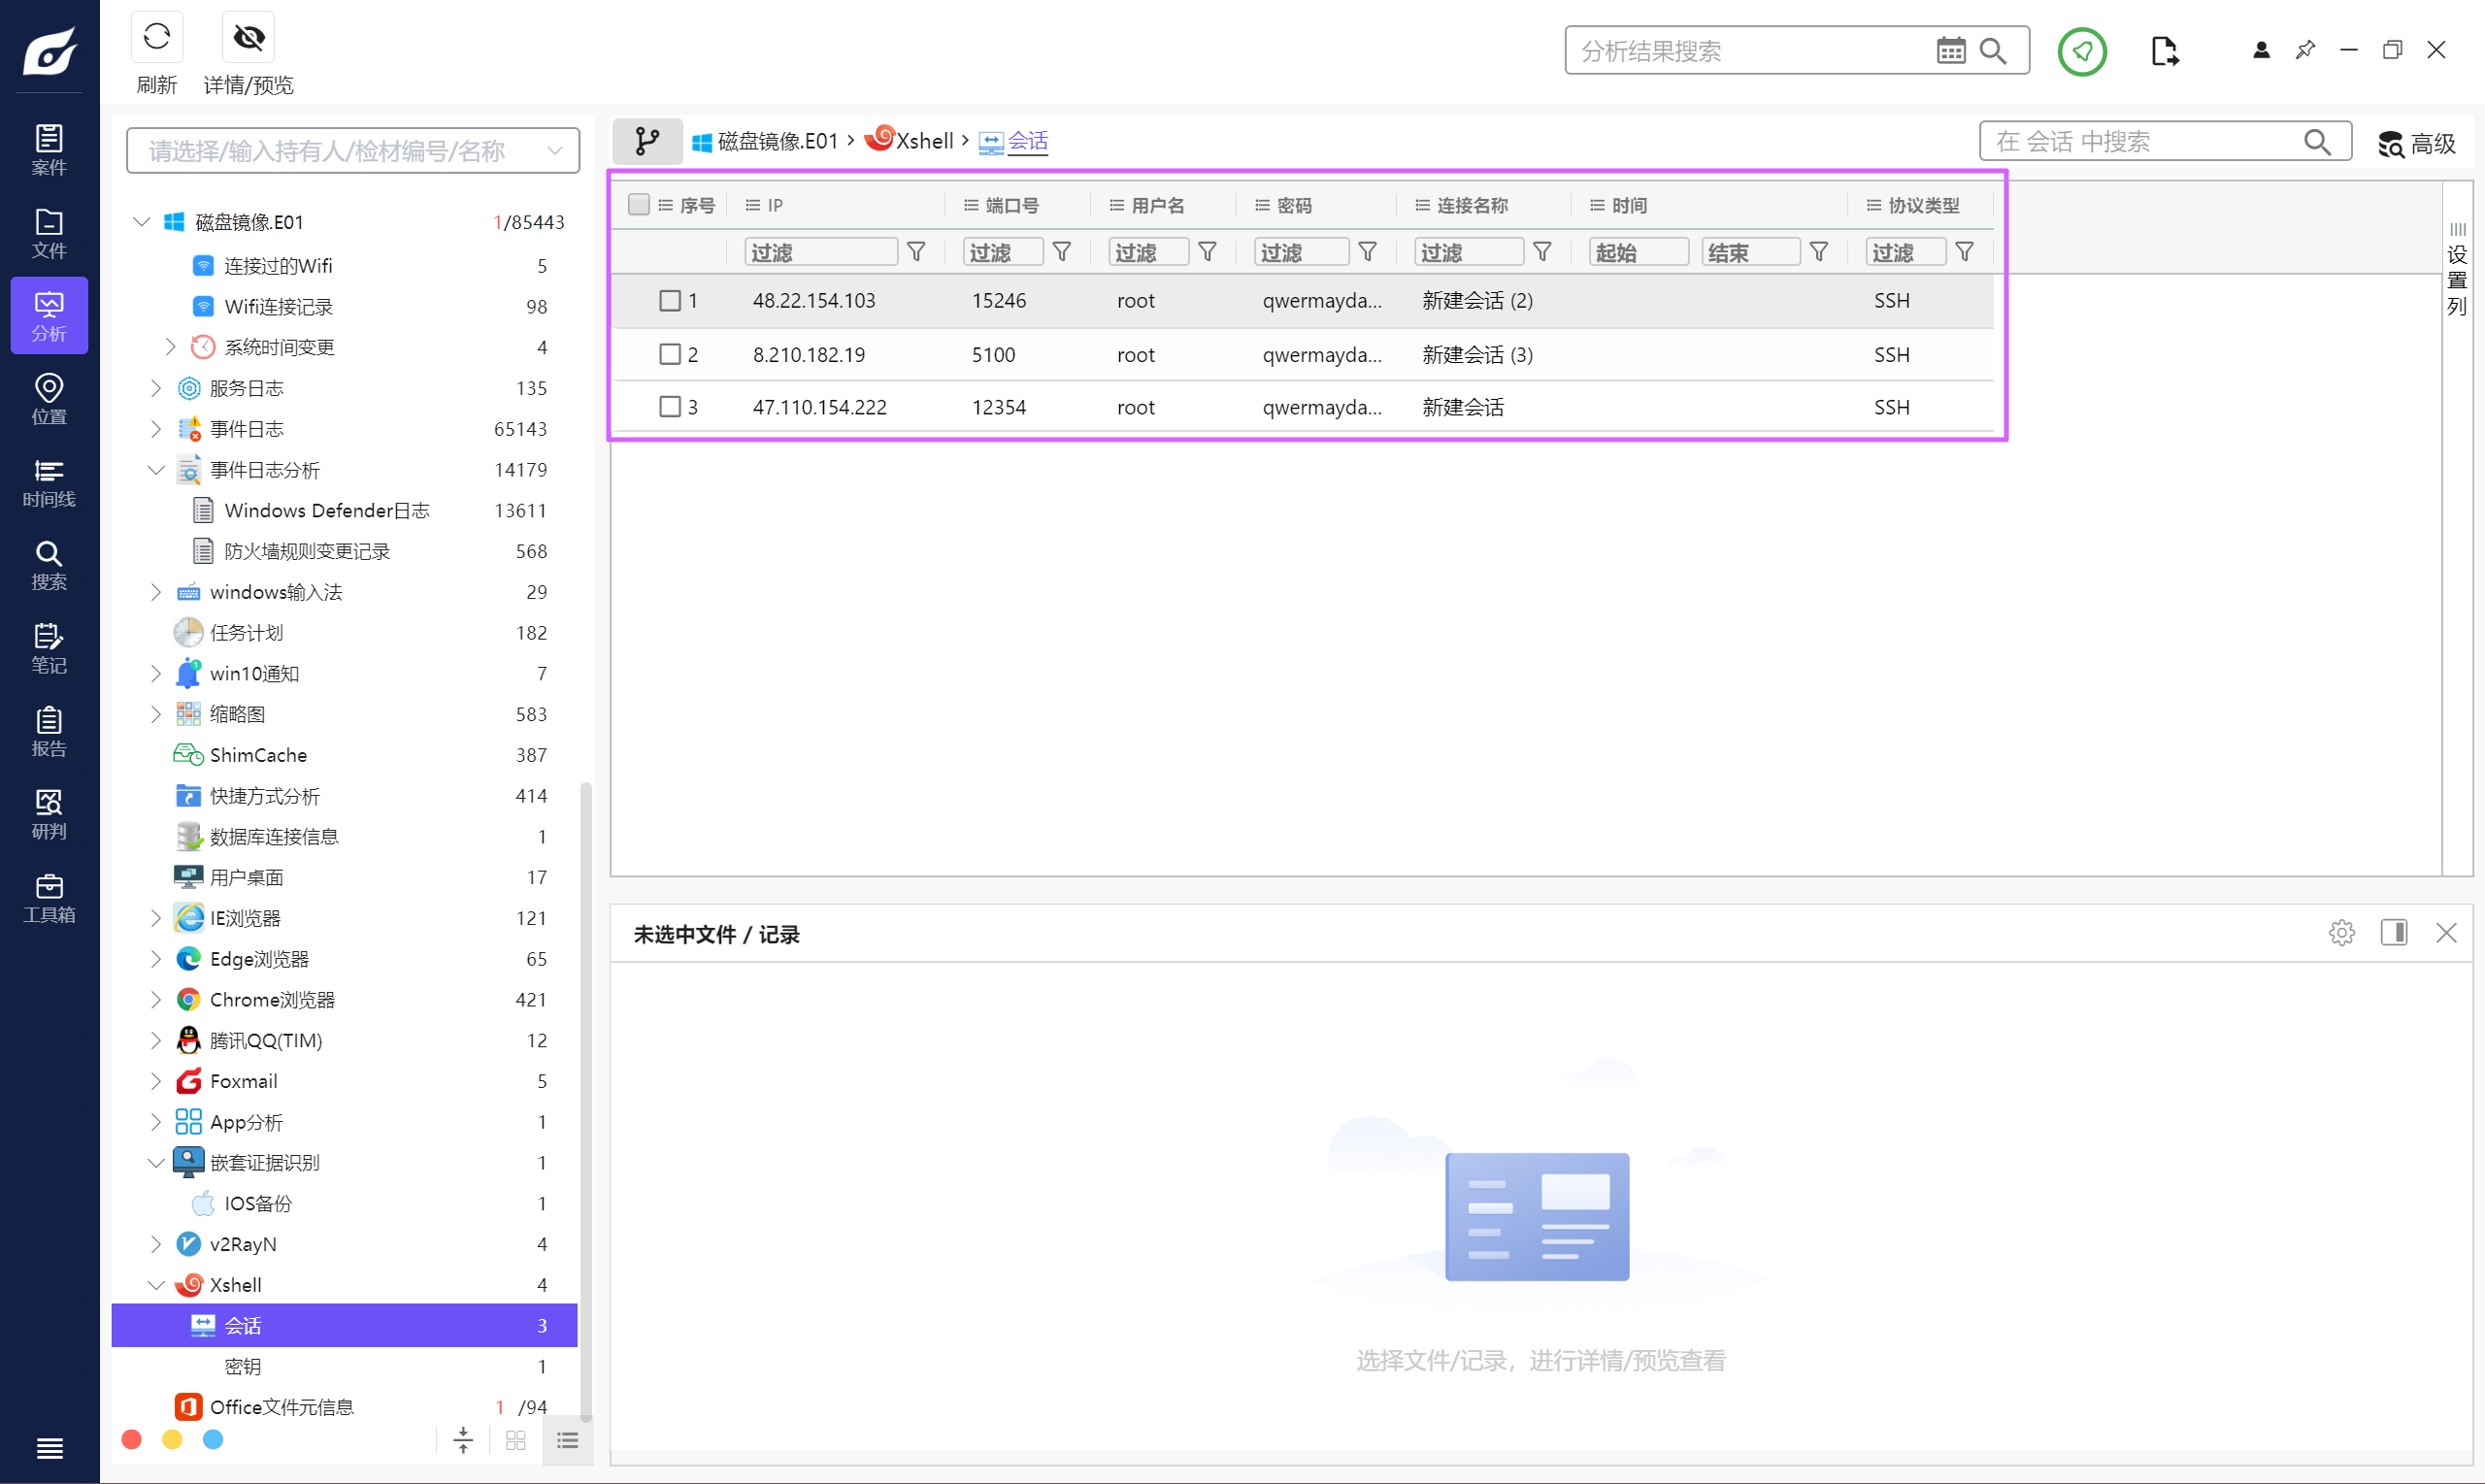Check row 1 checkbox for 48.22.154.103

click(x=669, y=300)
